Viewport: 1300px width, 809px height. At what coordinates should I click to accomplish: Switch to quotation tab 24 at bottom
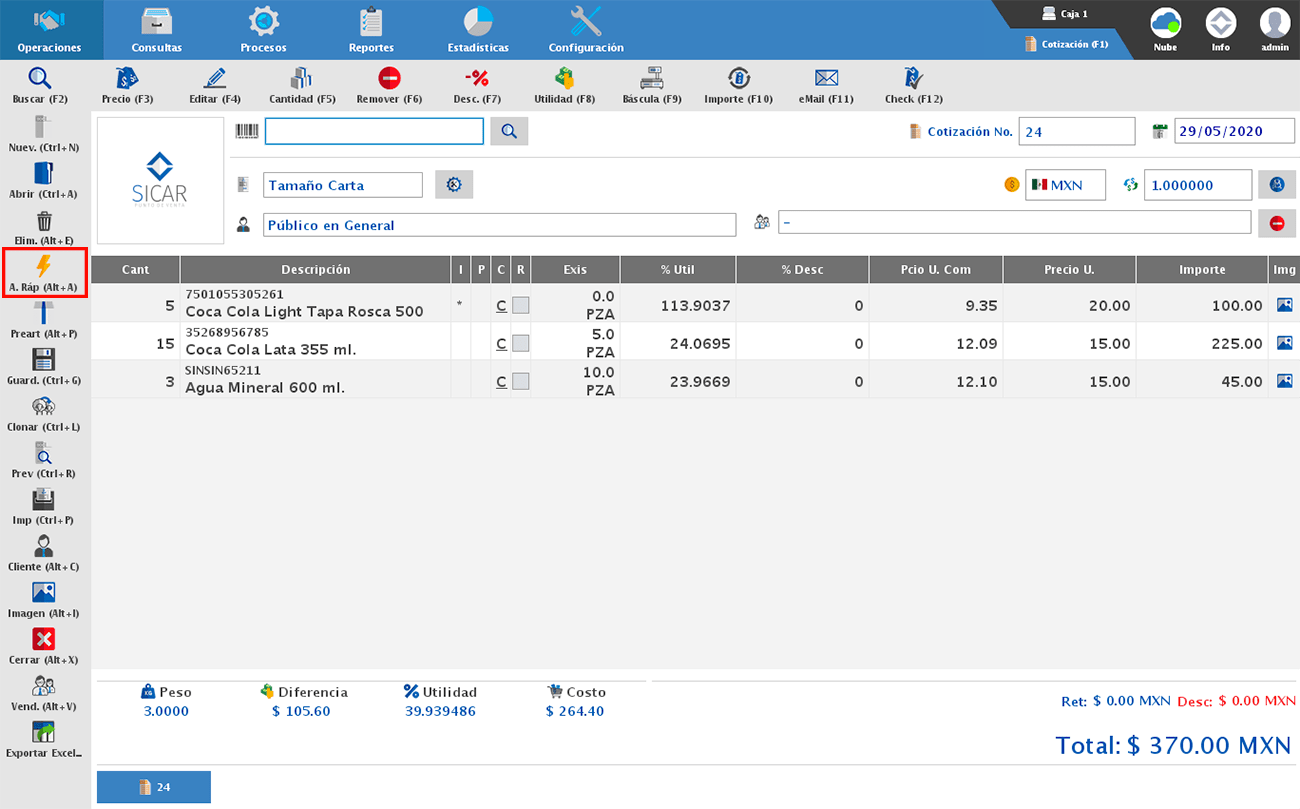154,787
